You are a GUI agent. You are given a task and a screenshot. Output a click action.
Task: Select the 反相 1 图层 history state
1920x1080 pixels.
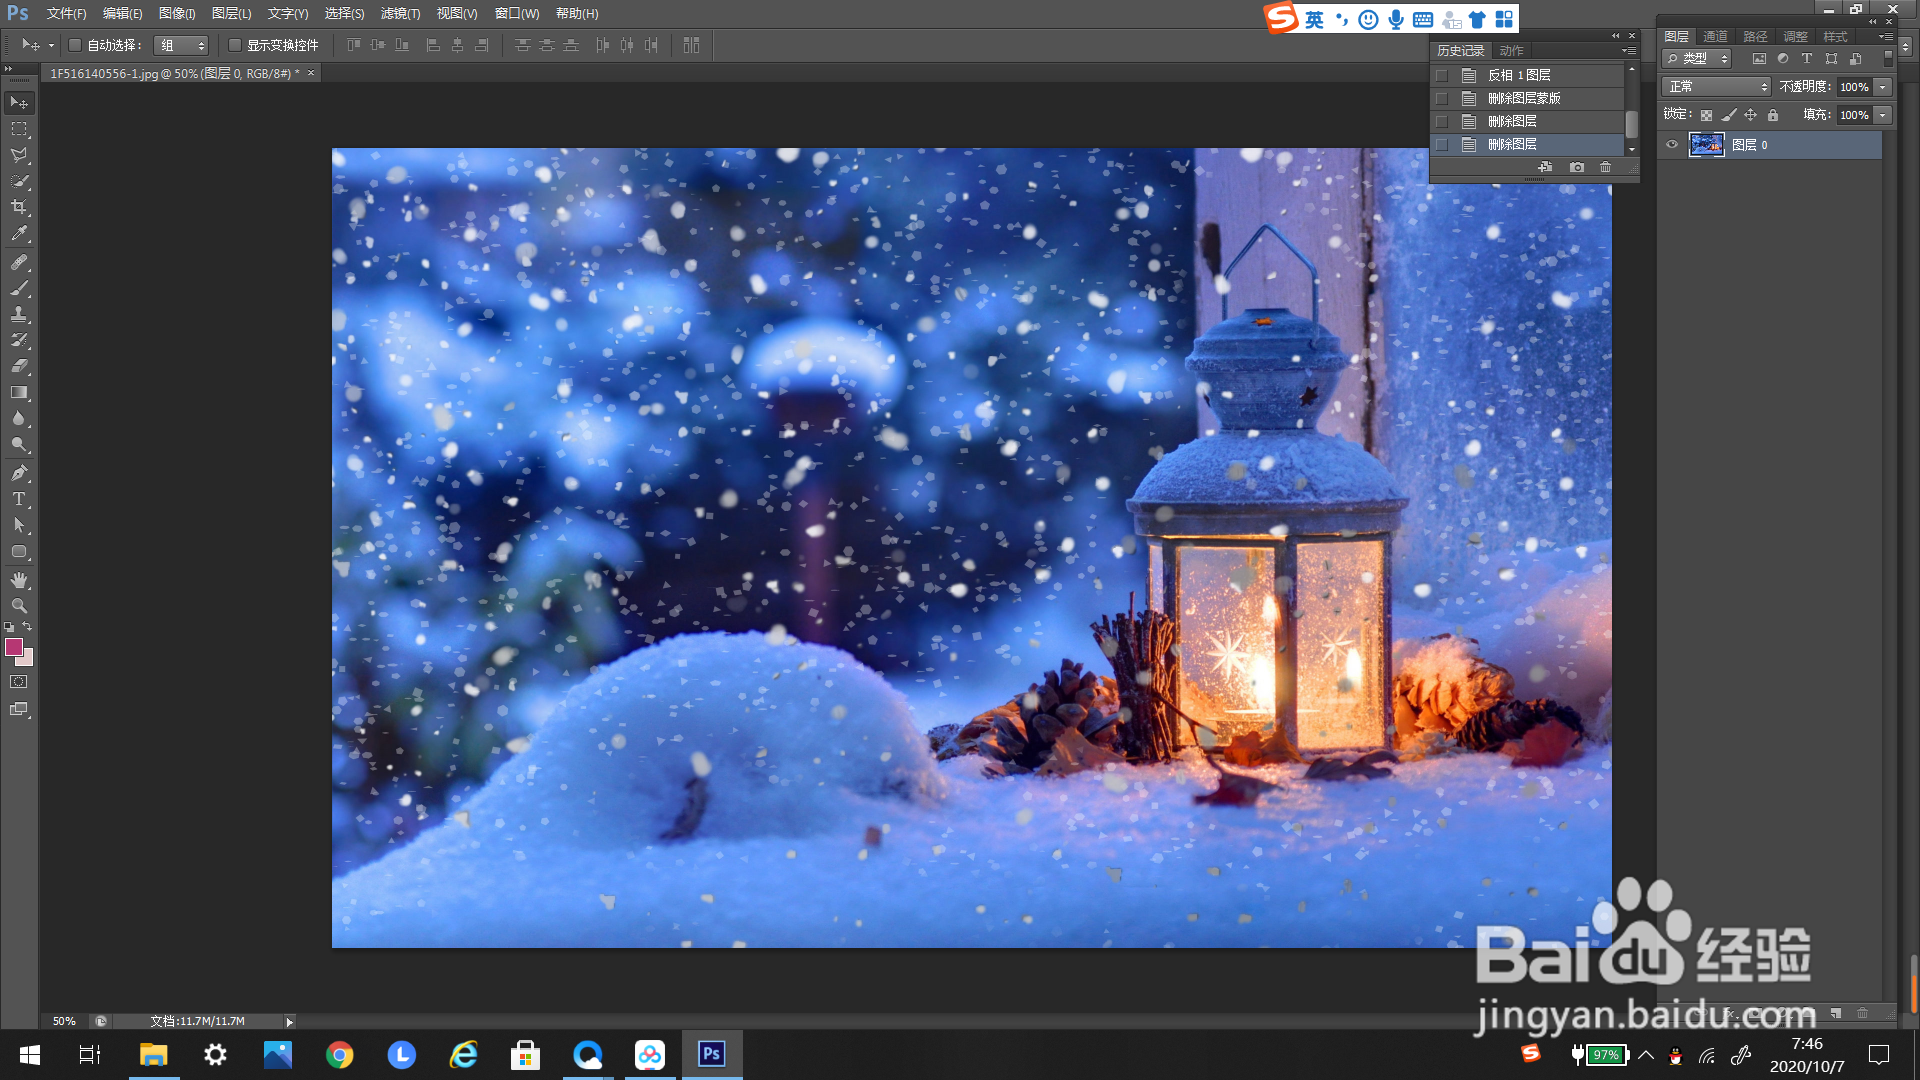click(x=1518, y=75)
